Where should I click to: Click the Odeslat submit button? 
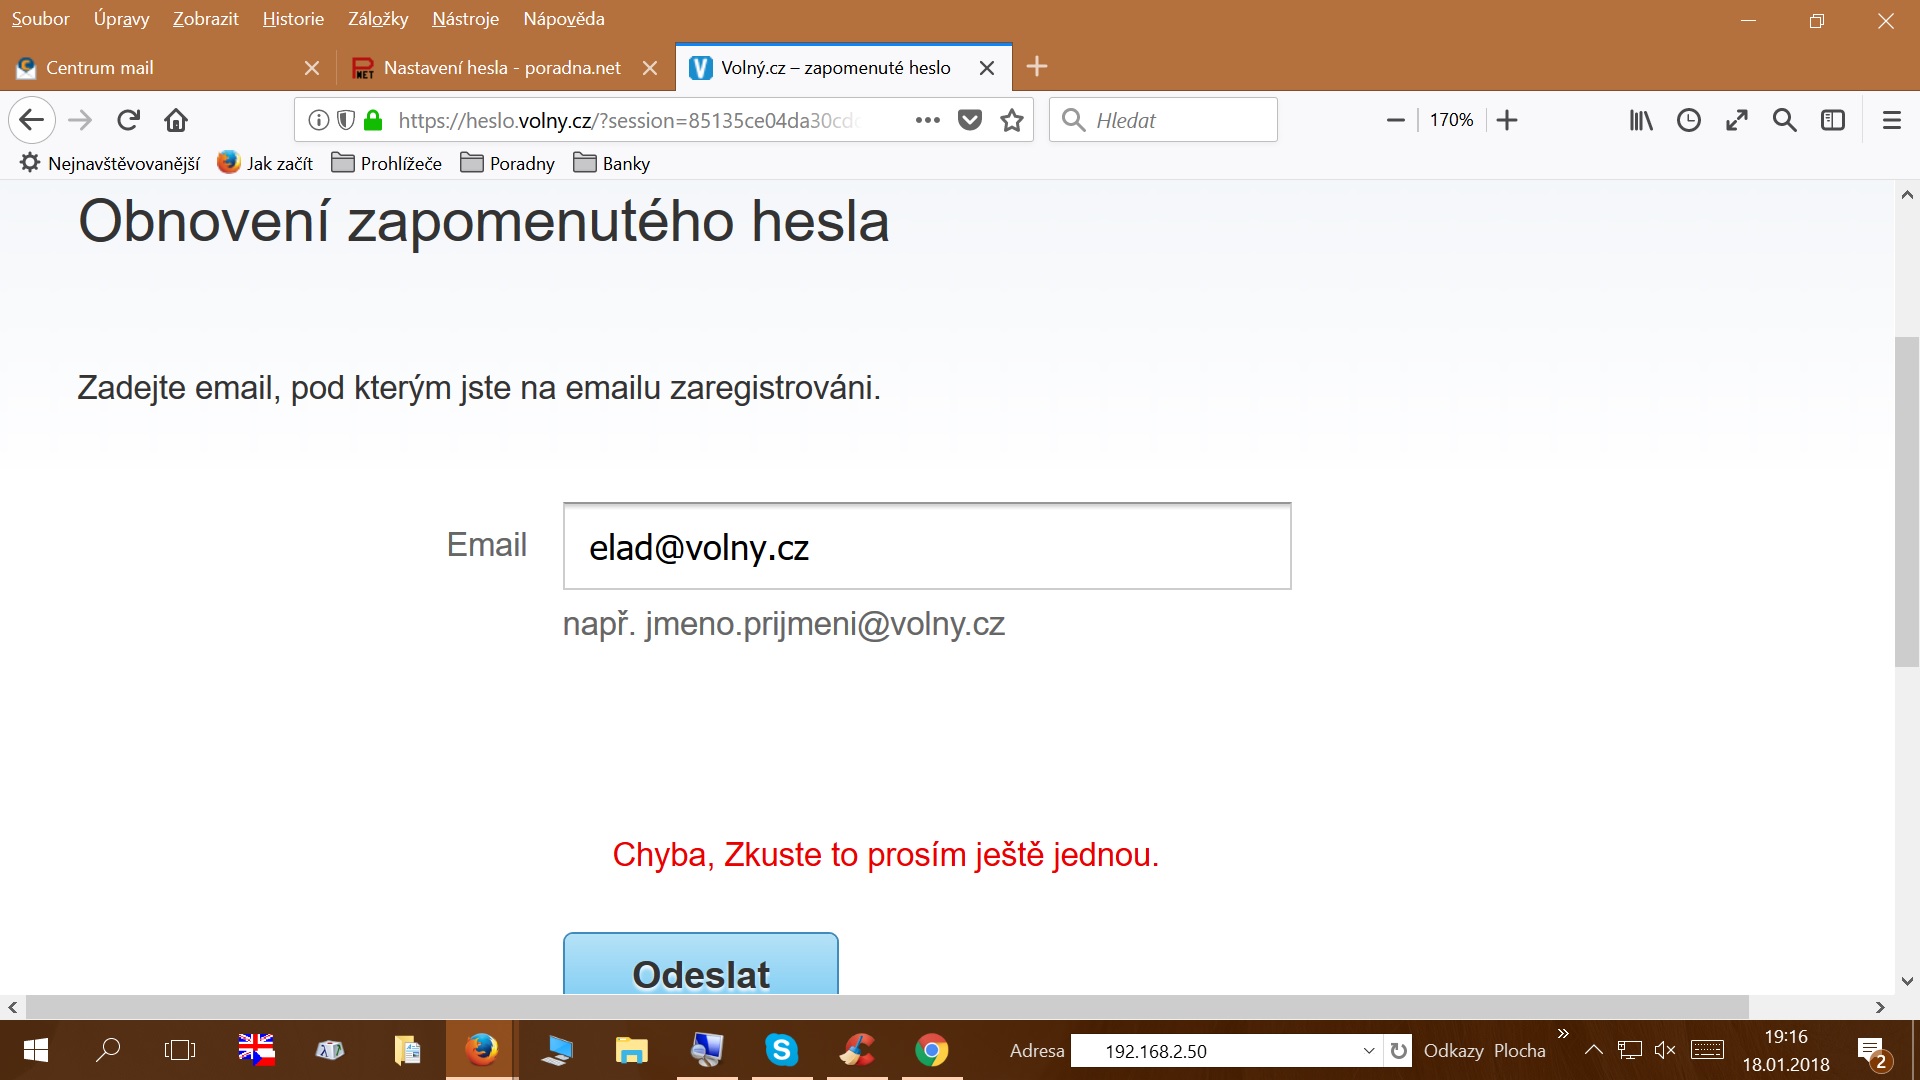(700, 967)
